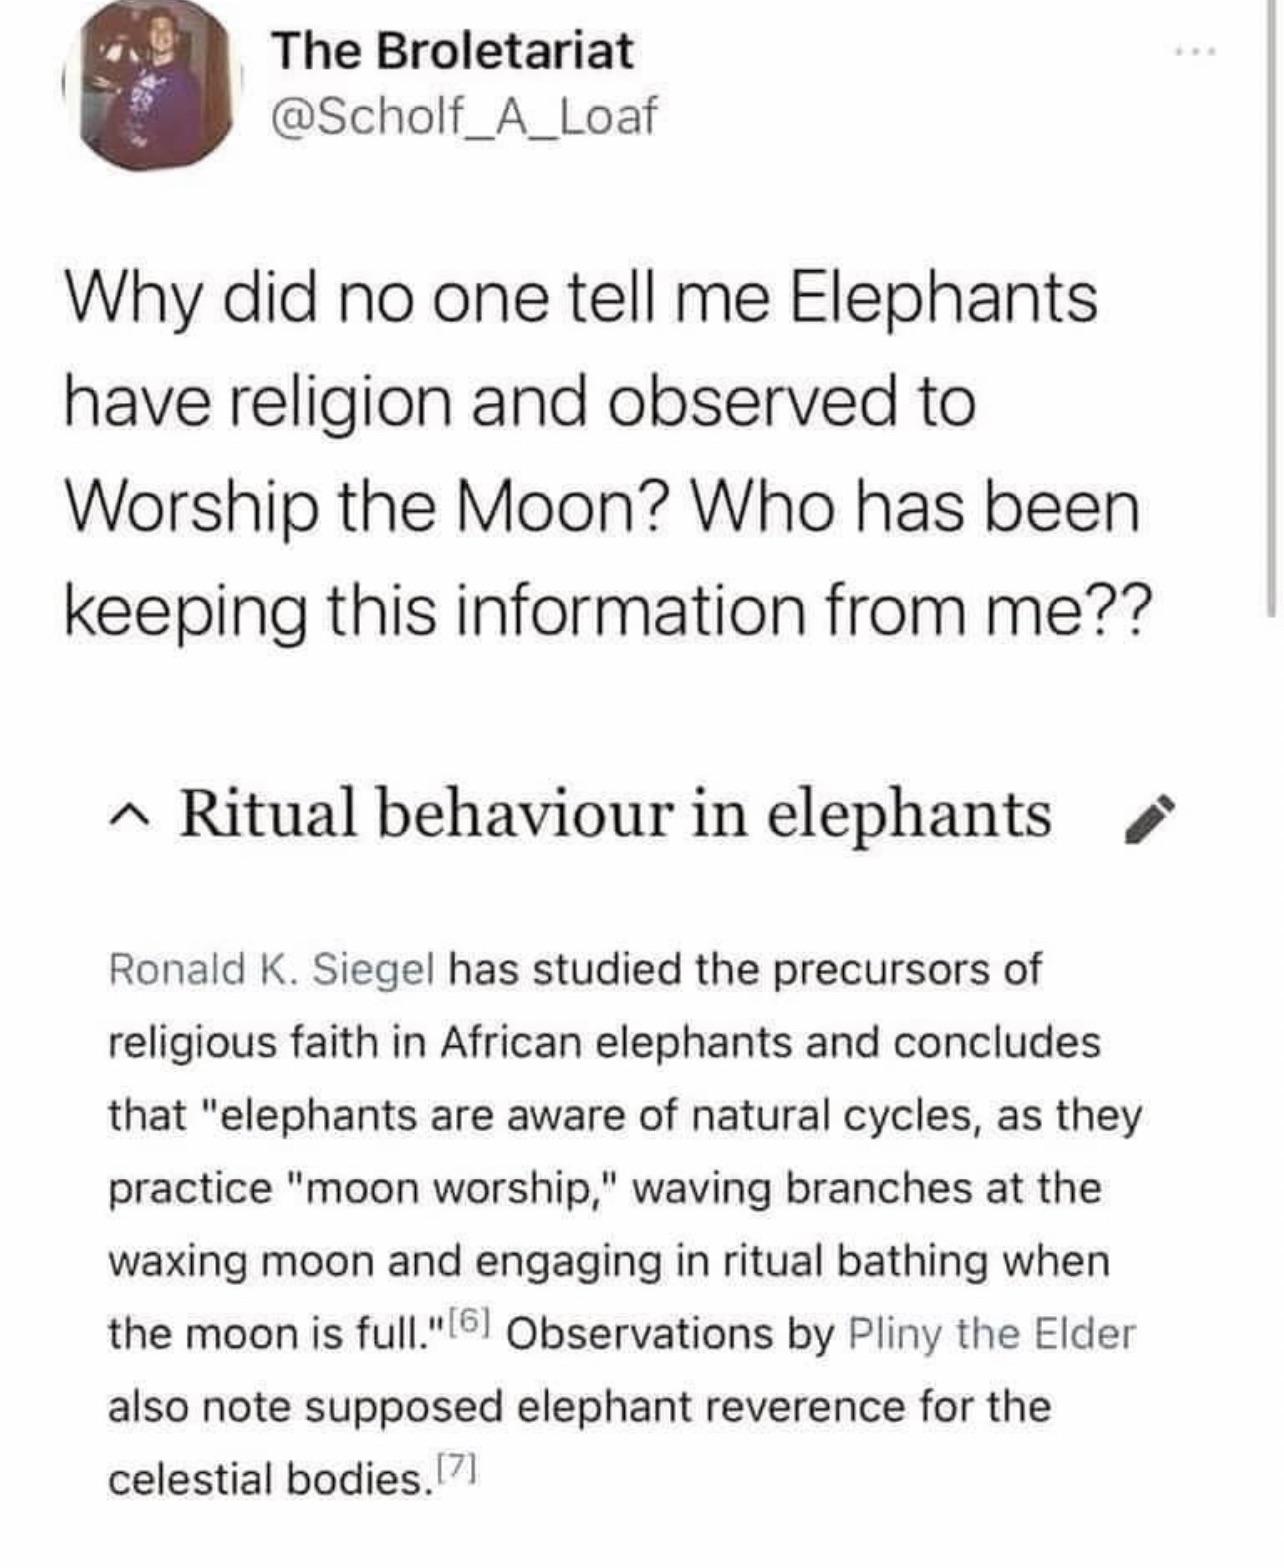Click the "celestial bodies" text
The height and width of the screenshot is (1568, 1284).
click(265, 1479)
